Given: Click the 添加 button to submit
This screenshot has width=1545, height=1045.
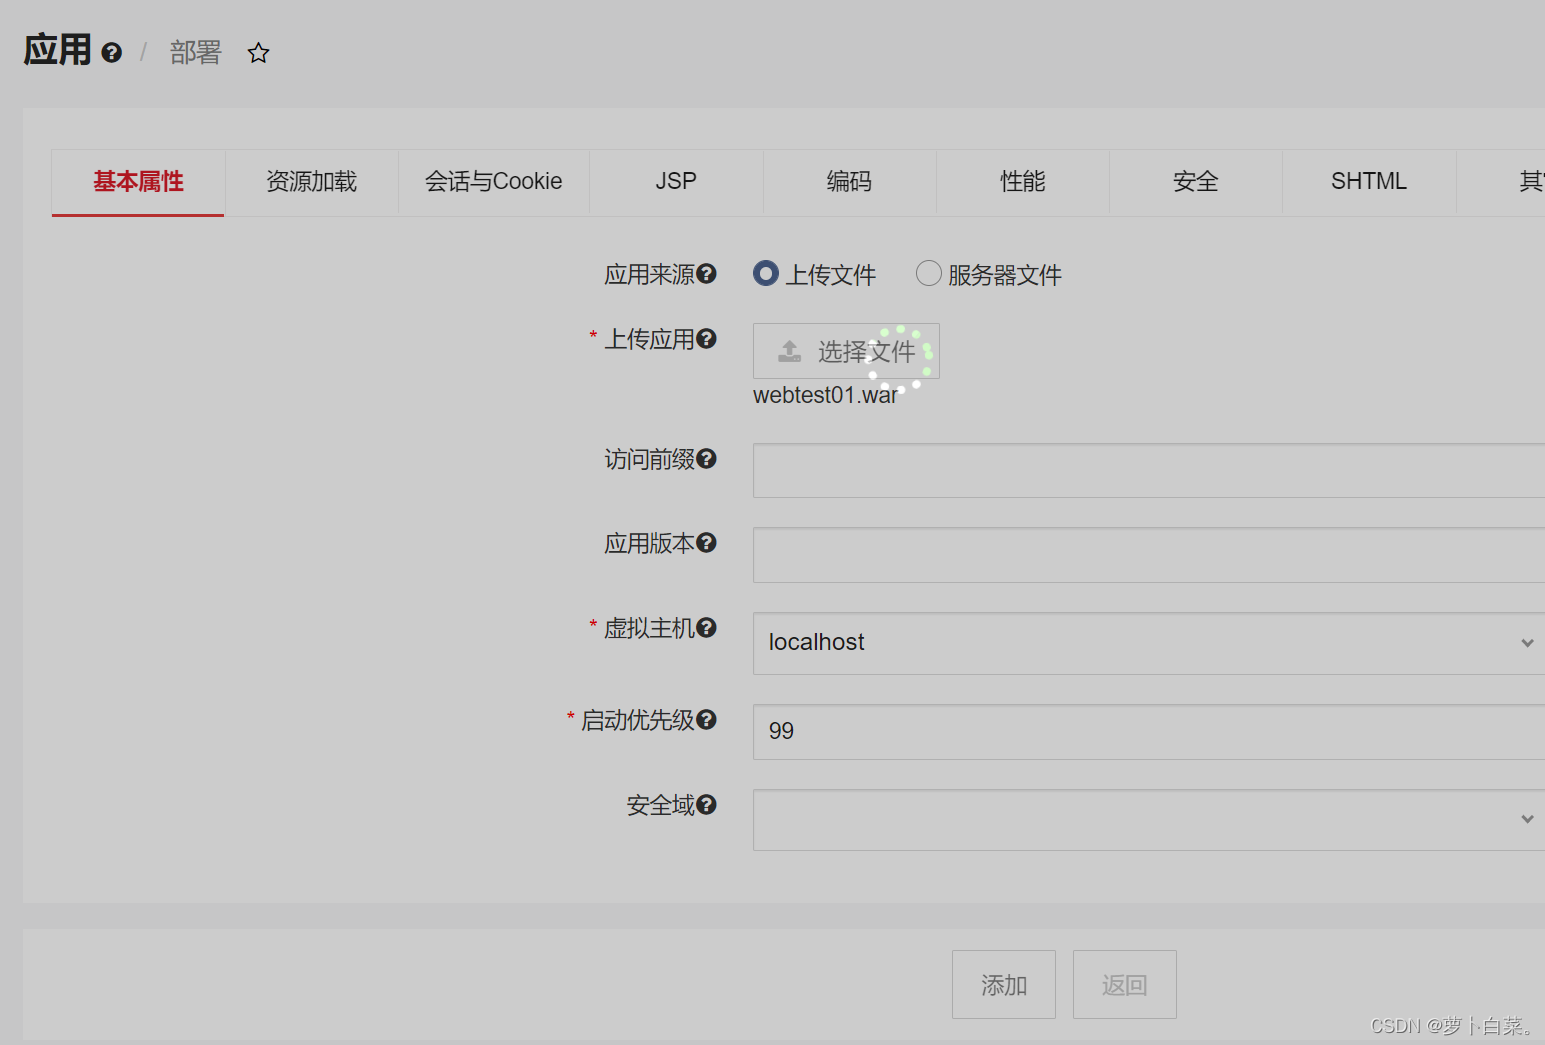Looking at the screenshot, I should click(1003, 984).
